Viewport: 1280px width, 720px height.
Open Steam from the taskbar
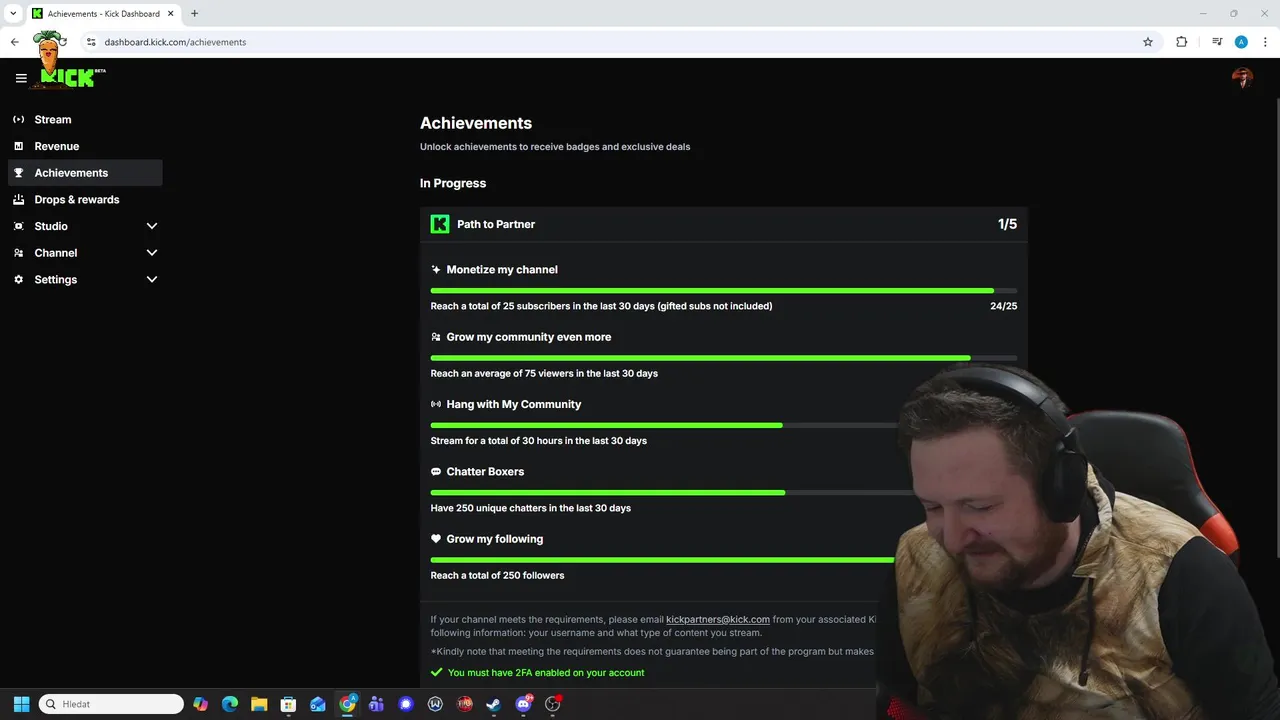[494, 704]
